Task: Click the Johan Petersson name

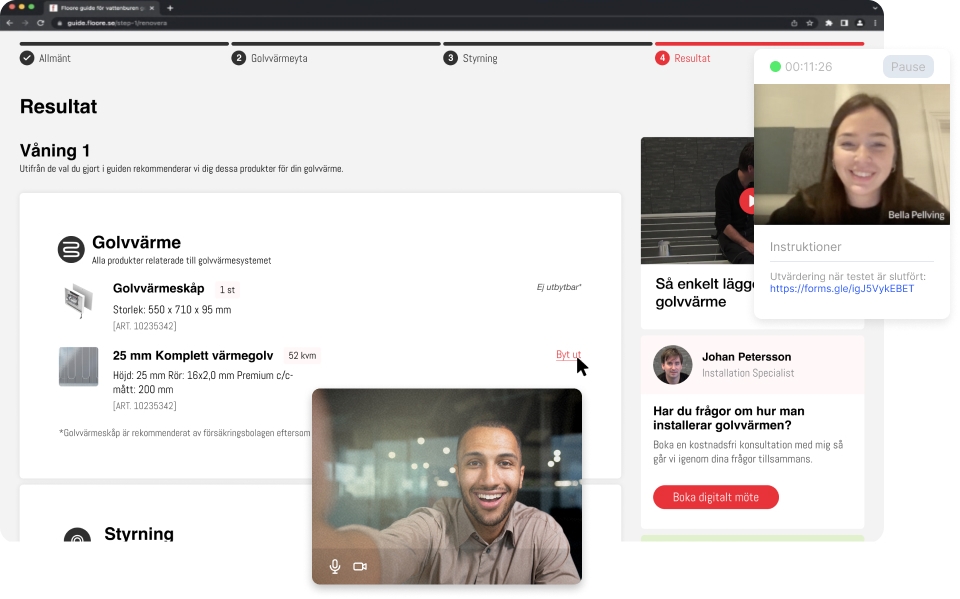Action: click(746, 357)
